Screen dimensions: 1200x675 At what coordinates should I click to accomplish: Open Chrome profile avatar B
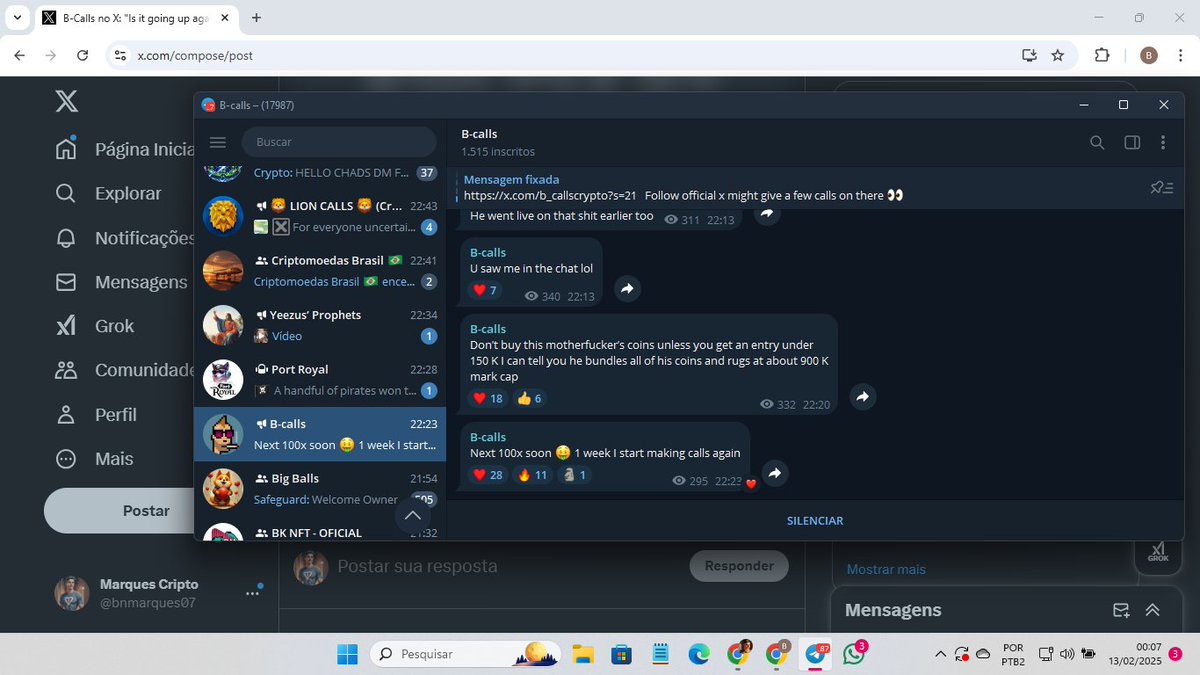[x=1149, y=55]
